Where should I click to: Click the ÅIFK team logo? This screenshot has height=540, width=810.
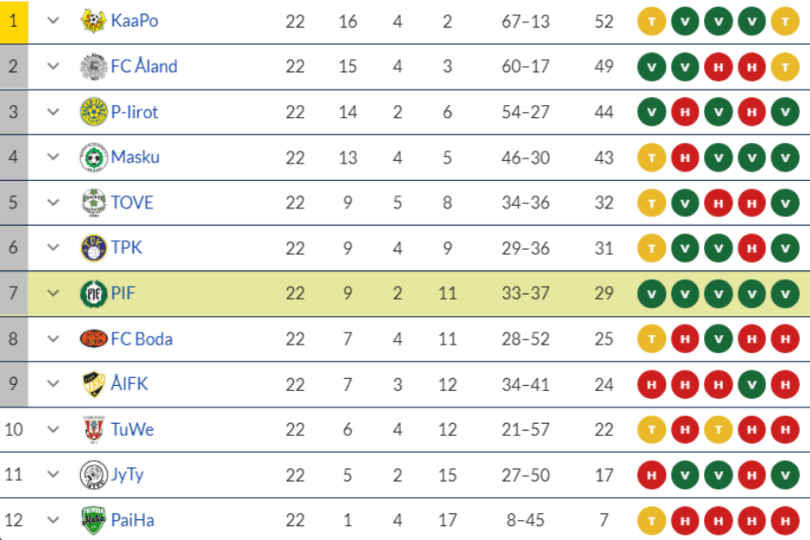coord(93,384)
